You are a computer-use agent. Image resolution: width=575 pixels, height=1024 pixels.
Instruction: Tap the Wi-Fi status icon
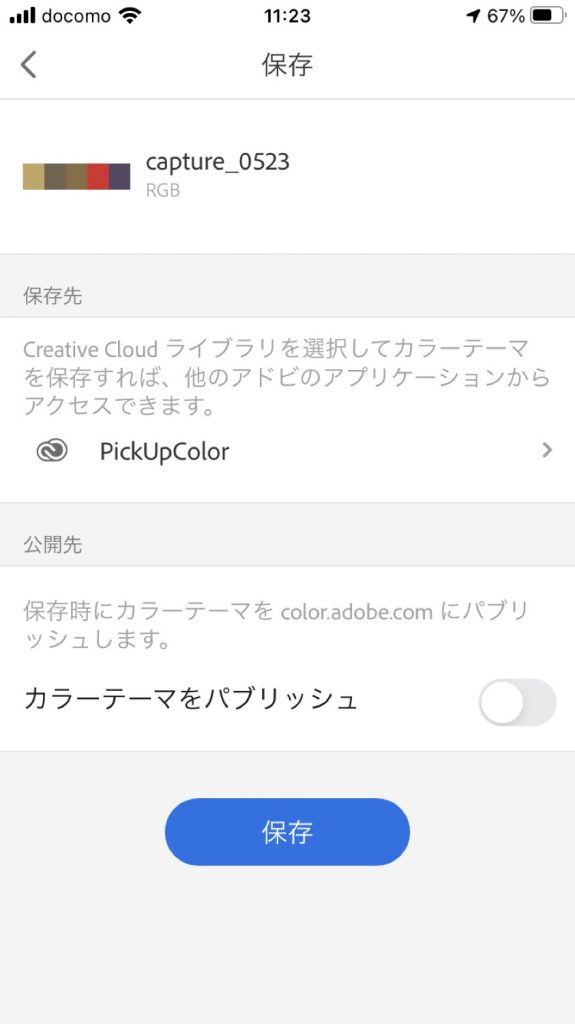pyautogui.click(x=131, y=16)
